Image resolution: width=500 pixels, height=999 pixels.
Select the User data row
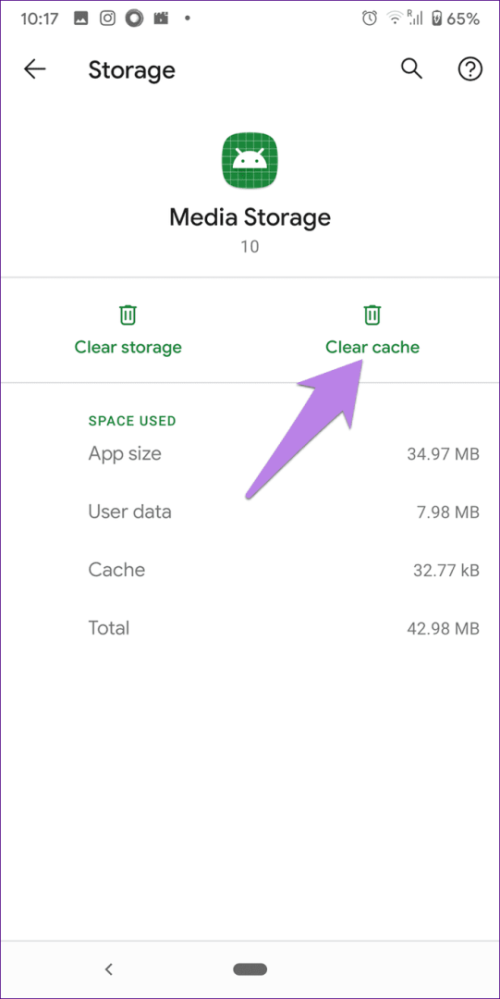coord(283,512)
